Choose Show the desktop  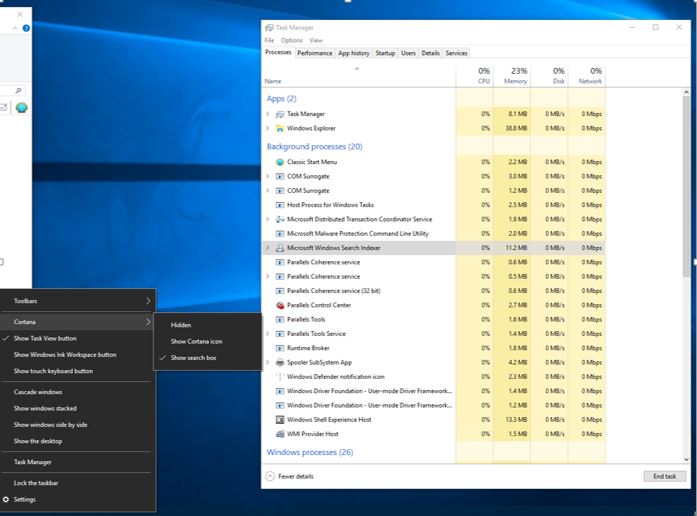[78, 441]
